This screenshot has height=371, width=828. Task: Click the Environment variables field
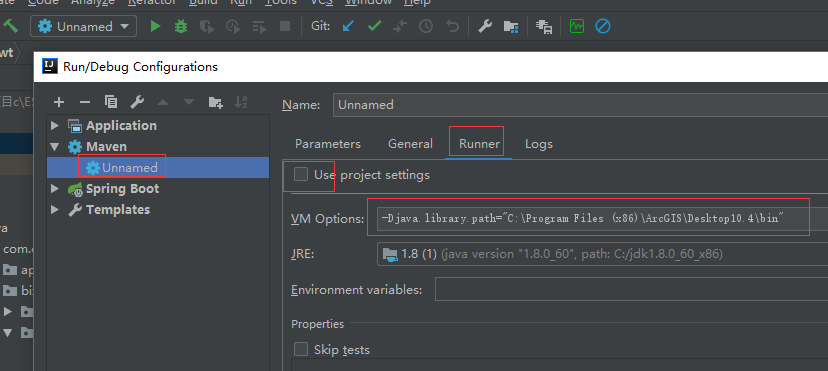click(x=632, y=290)
